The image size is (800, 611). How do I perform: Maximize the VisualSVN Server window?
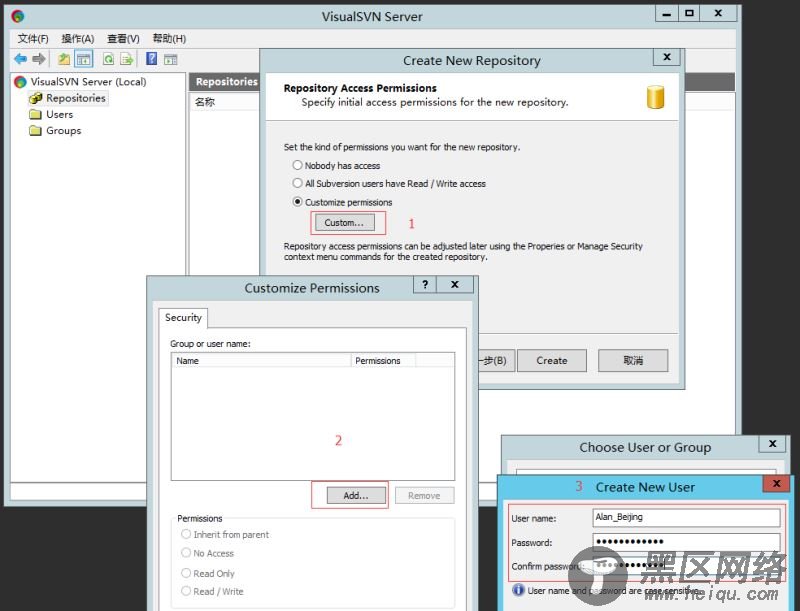click(x=689, y=13)
